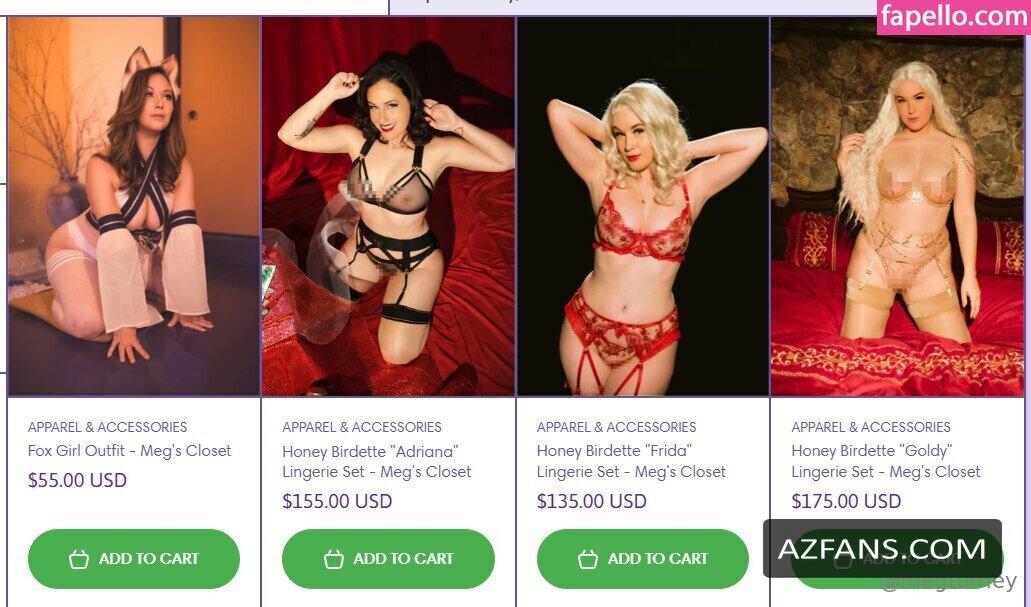Open Fox Girl Outfit product photo
The image size is (1031, 607).
133,206
